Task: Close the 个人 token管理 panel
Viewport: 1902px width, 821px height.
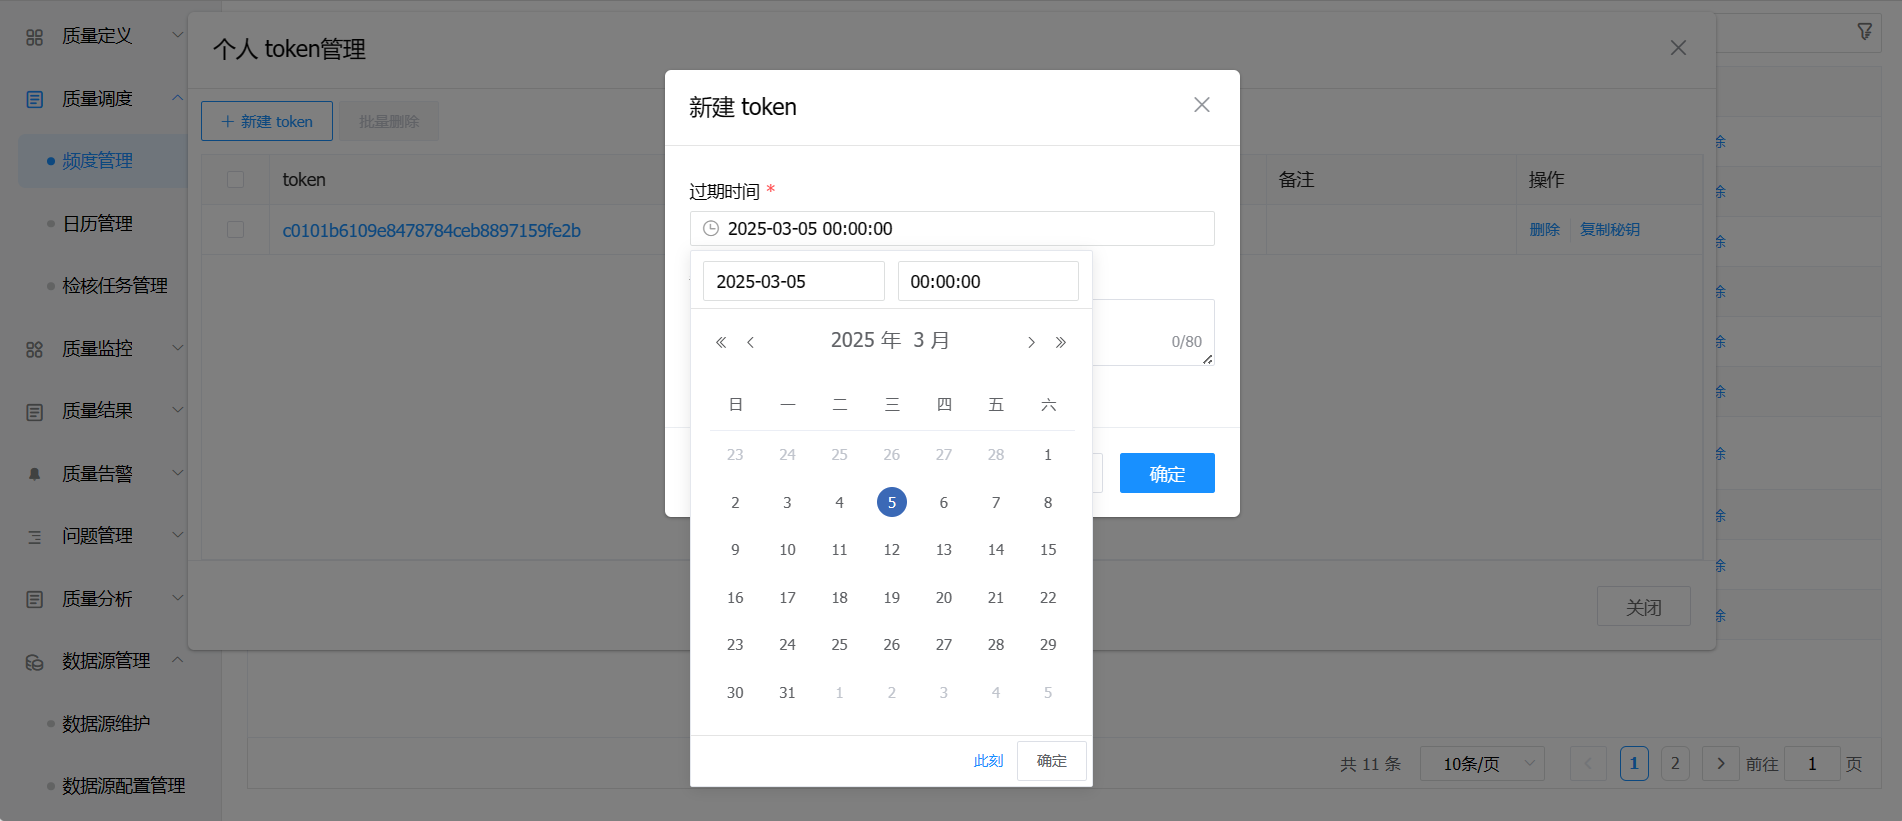Action: 1678,48
